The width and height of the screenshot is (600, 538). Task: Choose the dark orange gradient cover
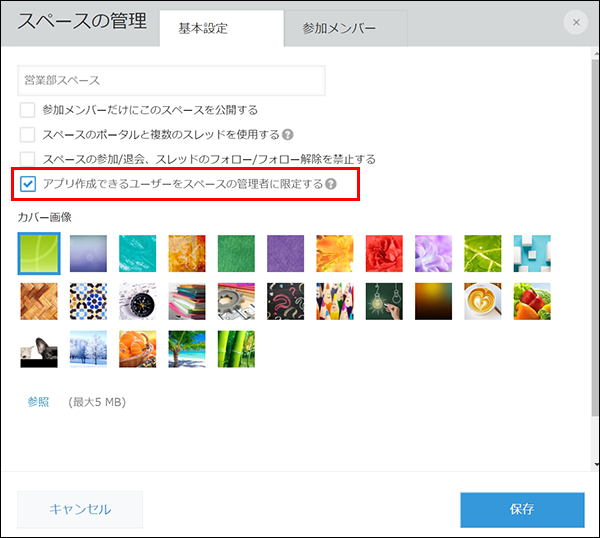pos(434,302)
